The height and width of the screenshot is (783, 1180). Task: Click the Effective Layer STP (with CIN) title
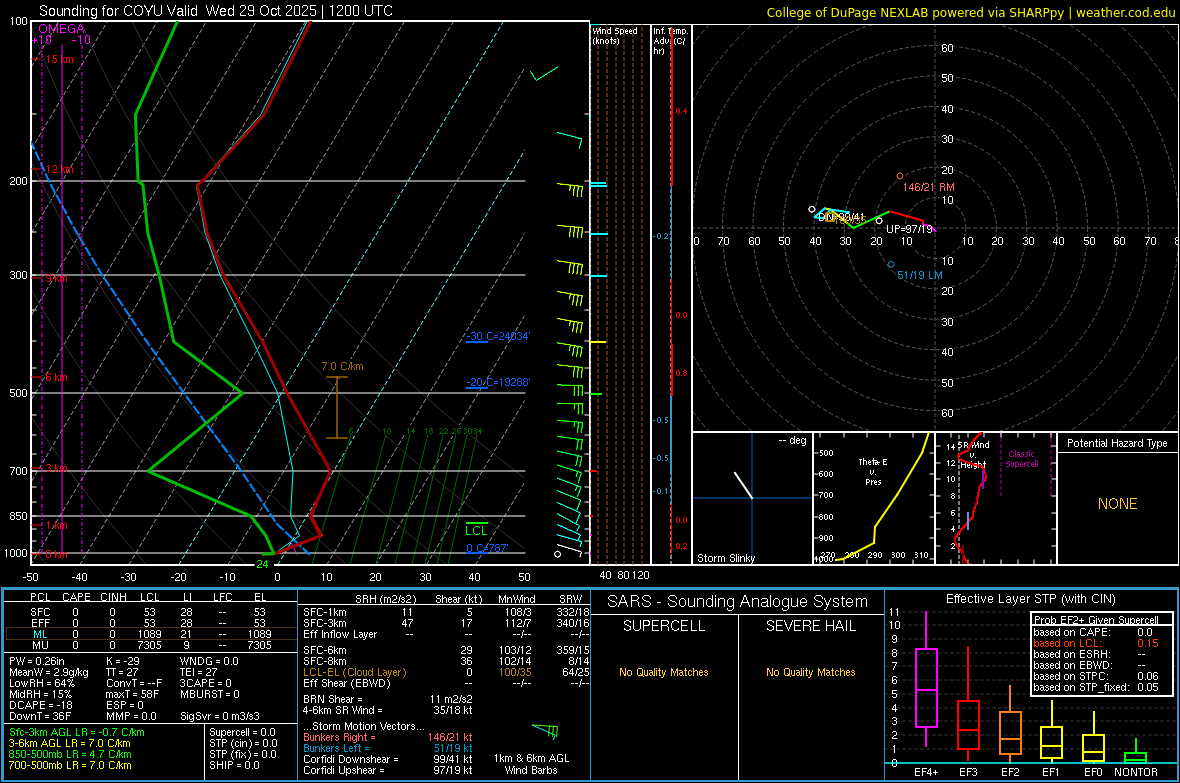tap(1030, 599)
